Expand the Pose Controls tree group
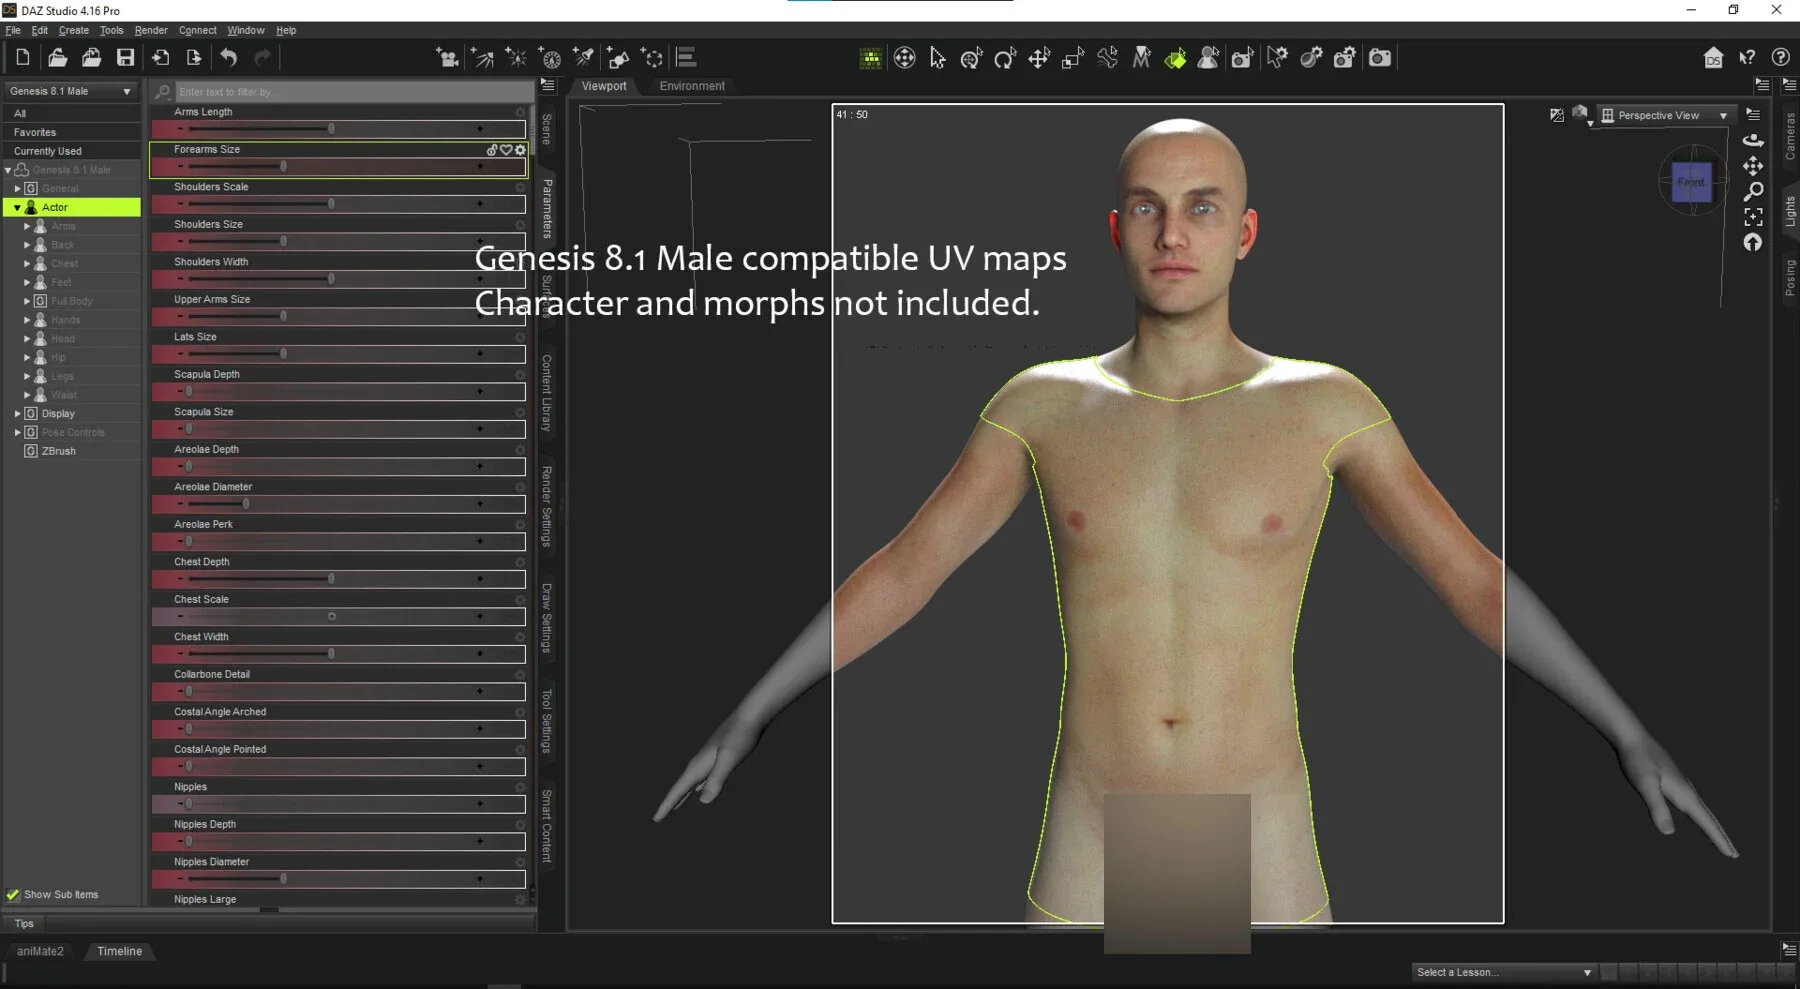Viewport: 1800px width, 989px height. [x=17, y=432]
